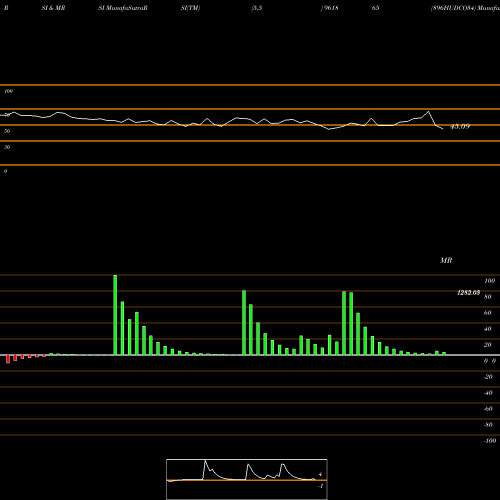The width and height of the screenshot is (500, 500).
Task: Click the '(5,5' parameter text
Action: (257, 8)
